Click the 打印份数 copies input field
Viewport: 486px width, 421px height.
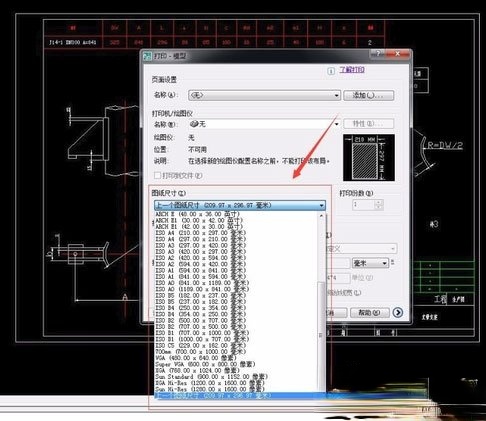click(x=364, y=205)
